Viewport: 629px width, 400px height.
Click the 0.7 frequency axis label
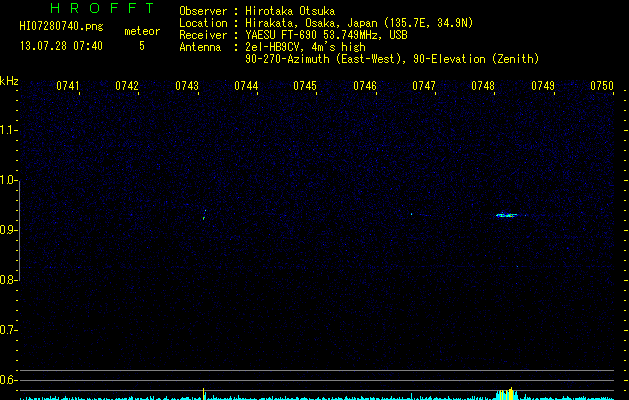(x=8, y=330)
